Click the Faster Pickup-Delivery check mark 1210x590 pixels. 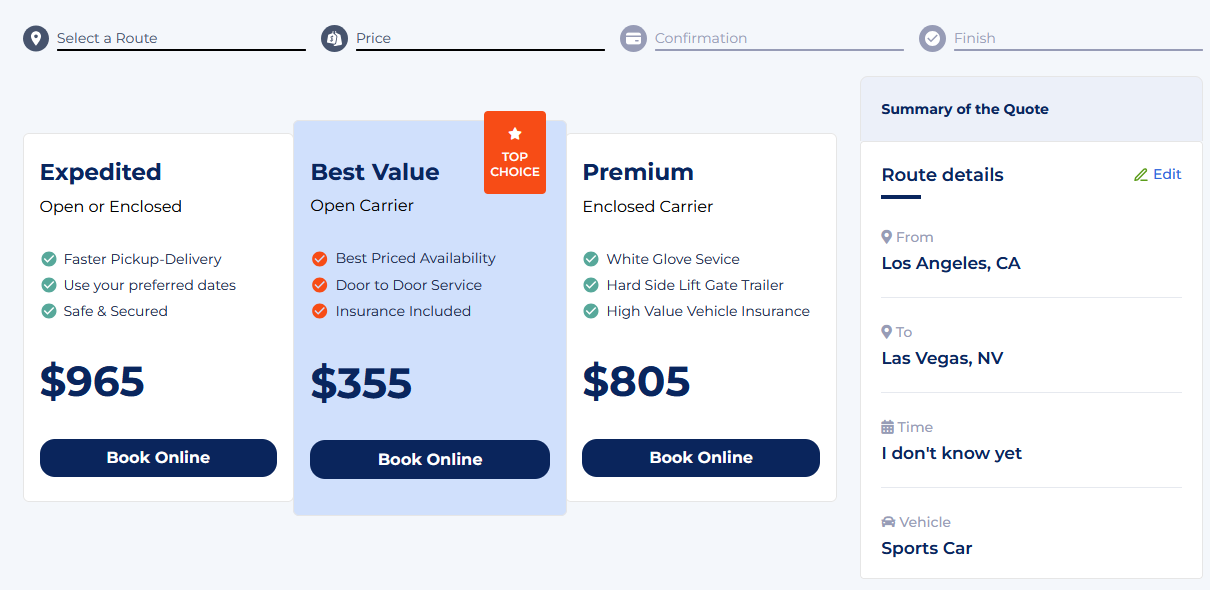[x=48, y=259]
